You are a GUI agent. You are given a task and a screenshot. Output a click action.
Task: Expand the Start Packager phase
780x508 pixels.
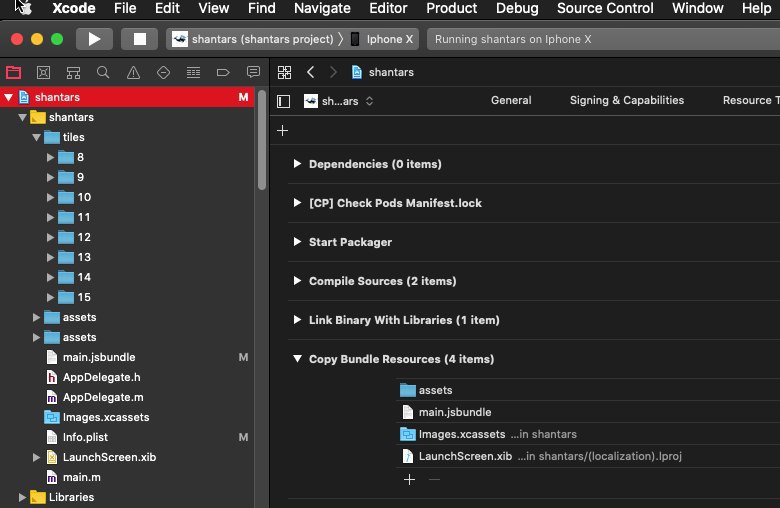[x=297, y=242]
